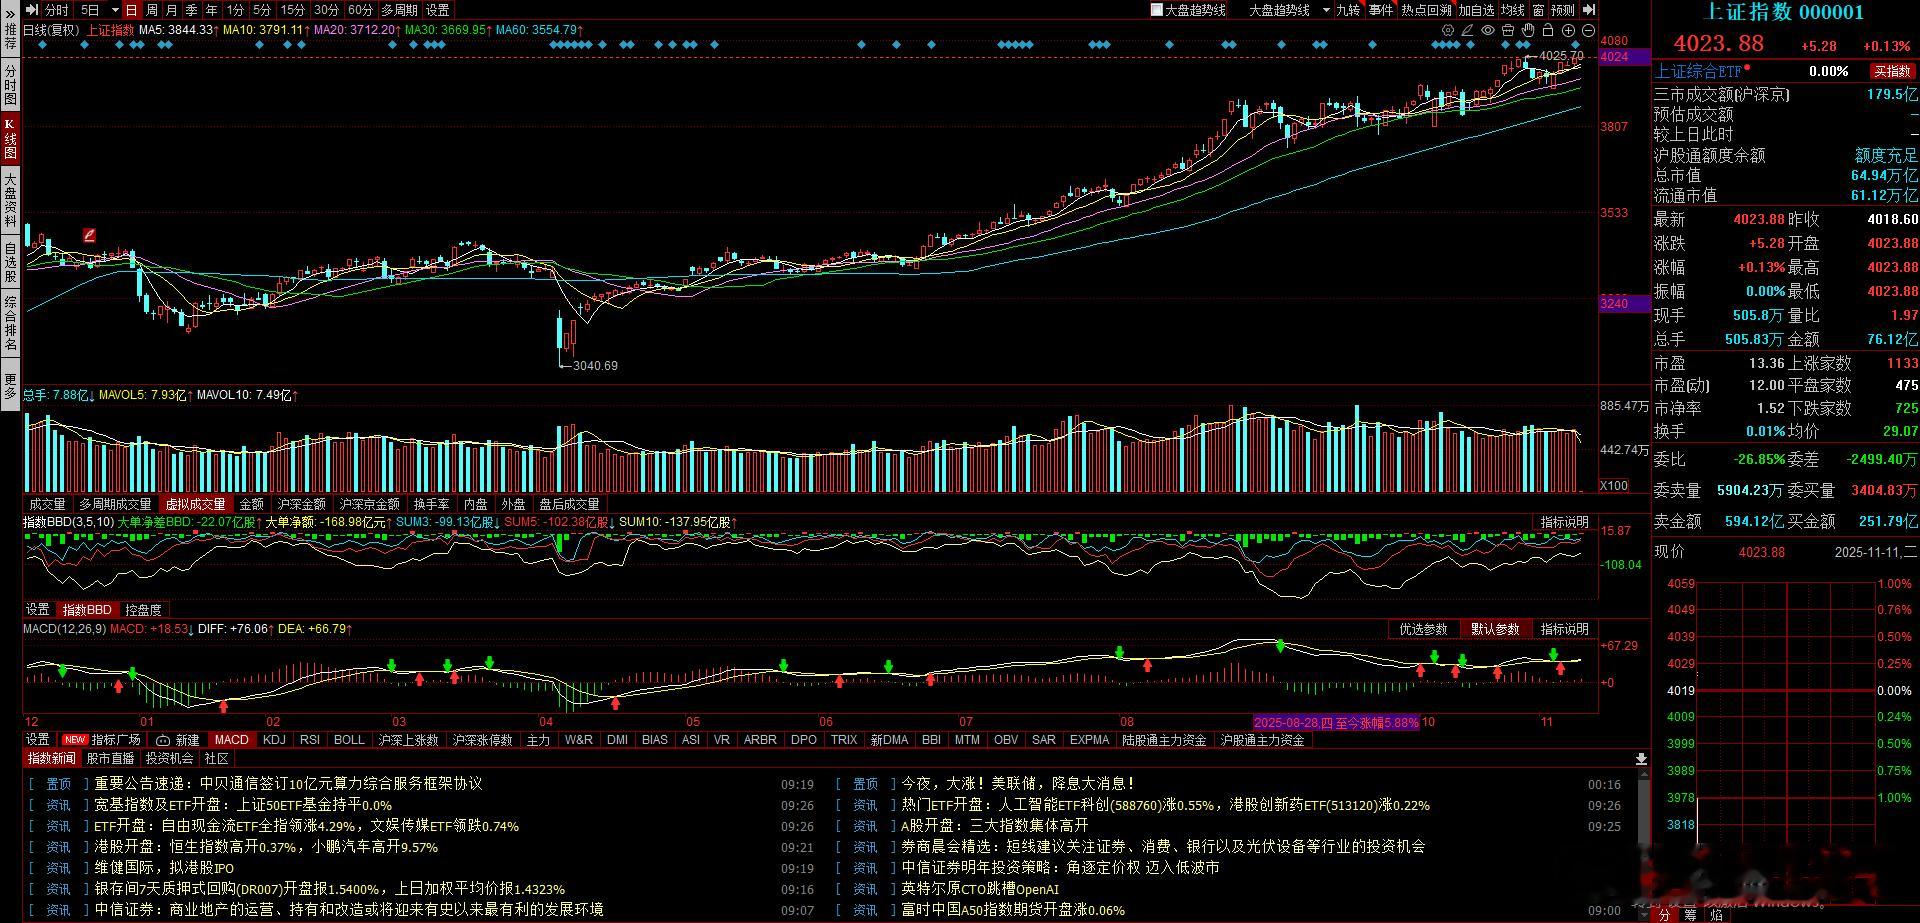The image size is (1920, 923).
Task: Click 加自选 to add to watchlist
Action: coord(1476,10)
